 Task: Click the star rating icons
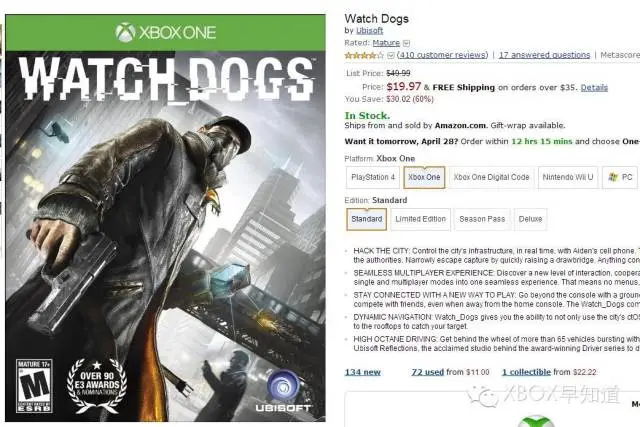tap(364, 55)
